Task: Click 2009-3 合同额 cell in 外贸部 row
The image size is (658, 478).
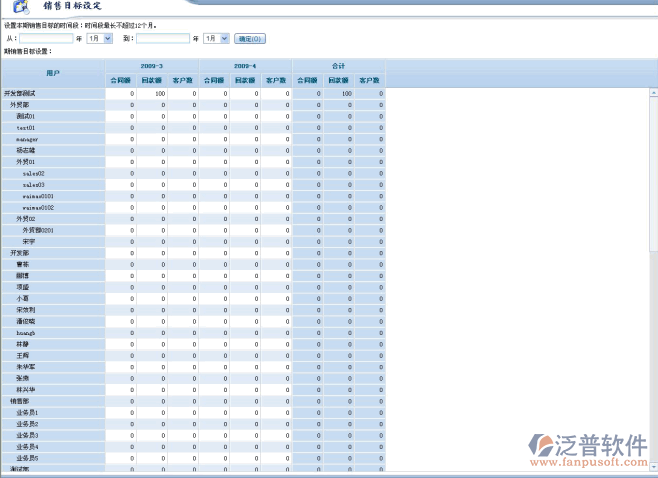Action: 121,105
